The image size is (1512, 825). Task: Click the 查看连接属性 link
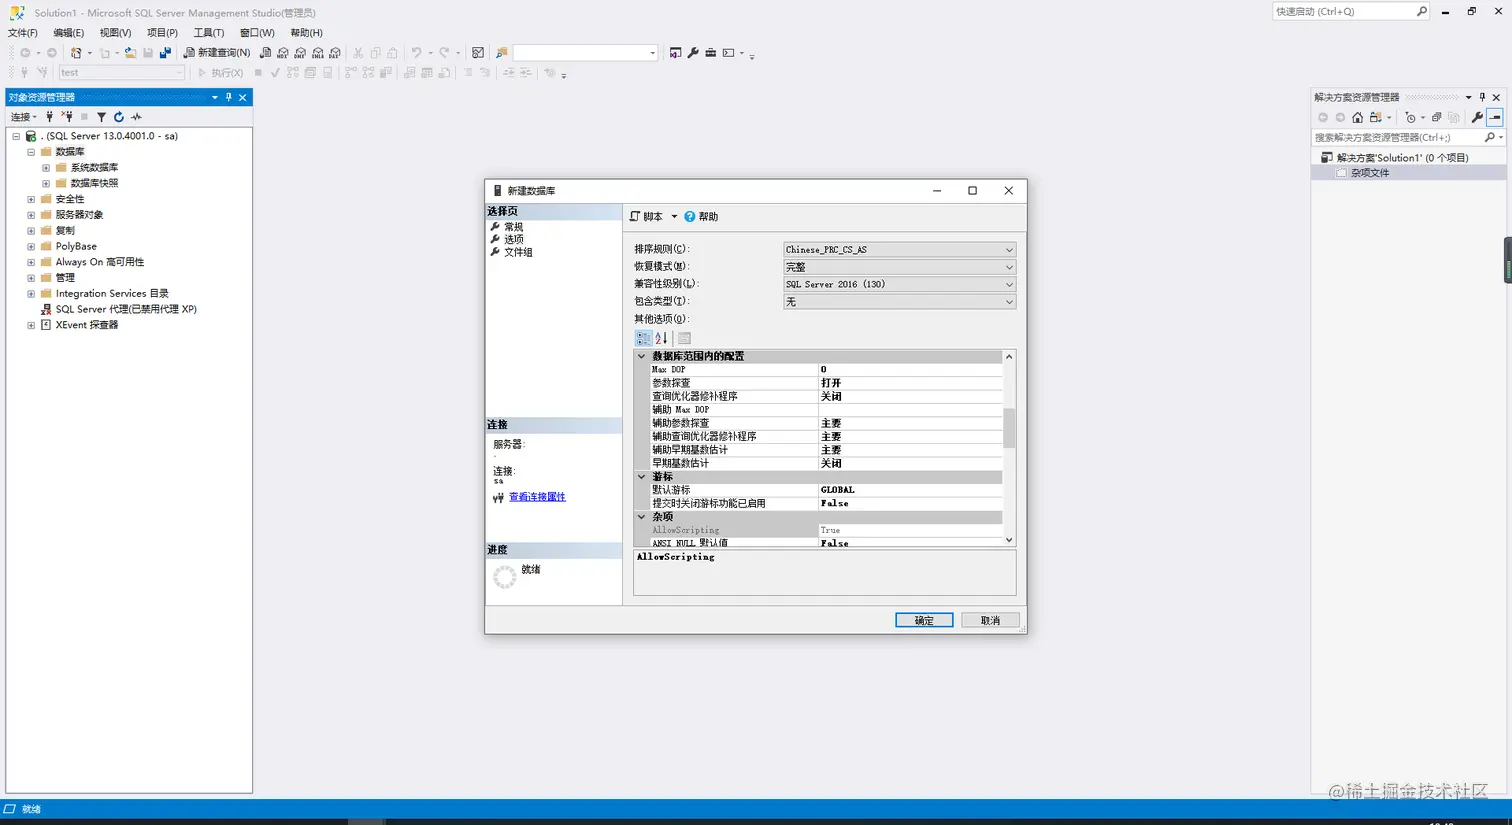tap(537, 497)
